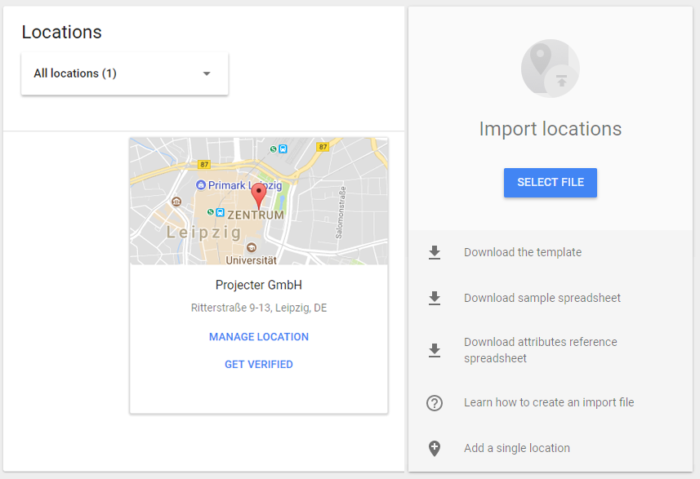Click the Locations heading
The image size is (700, 479).
(62, 32)
